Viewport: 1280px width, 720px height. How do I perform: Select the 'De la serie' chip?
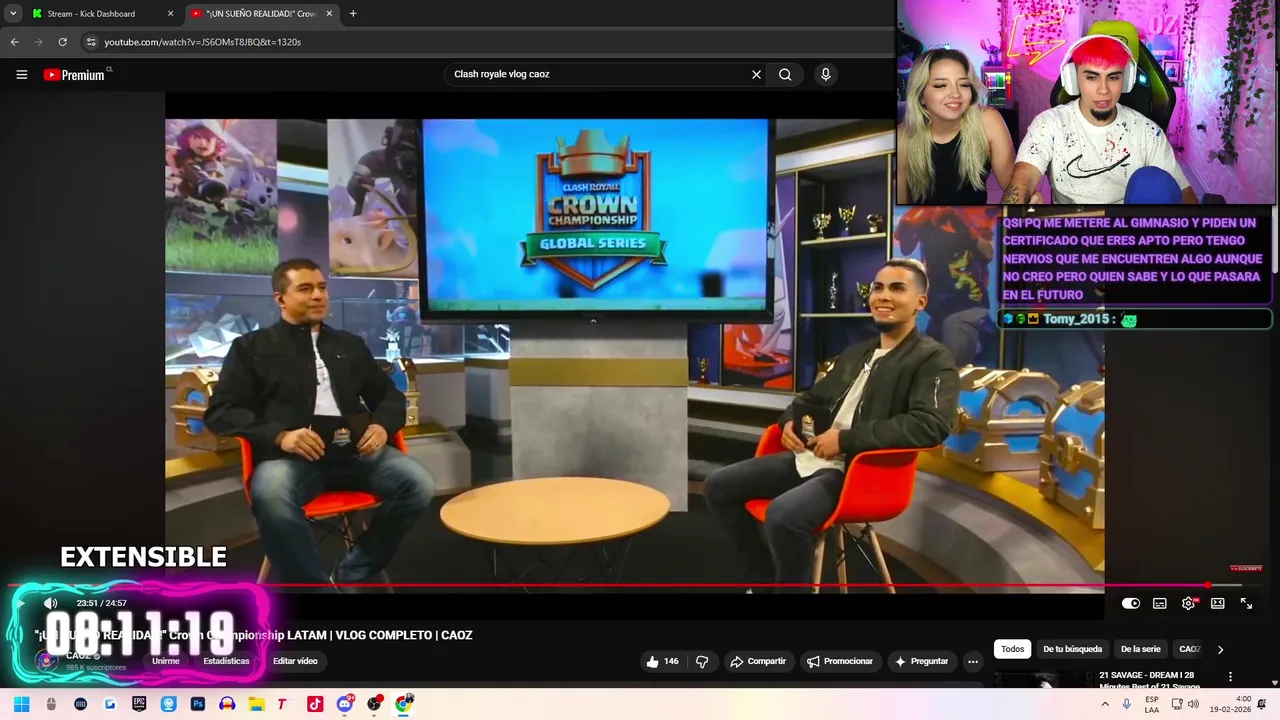click(1141, 649)
